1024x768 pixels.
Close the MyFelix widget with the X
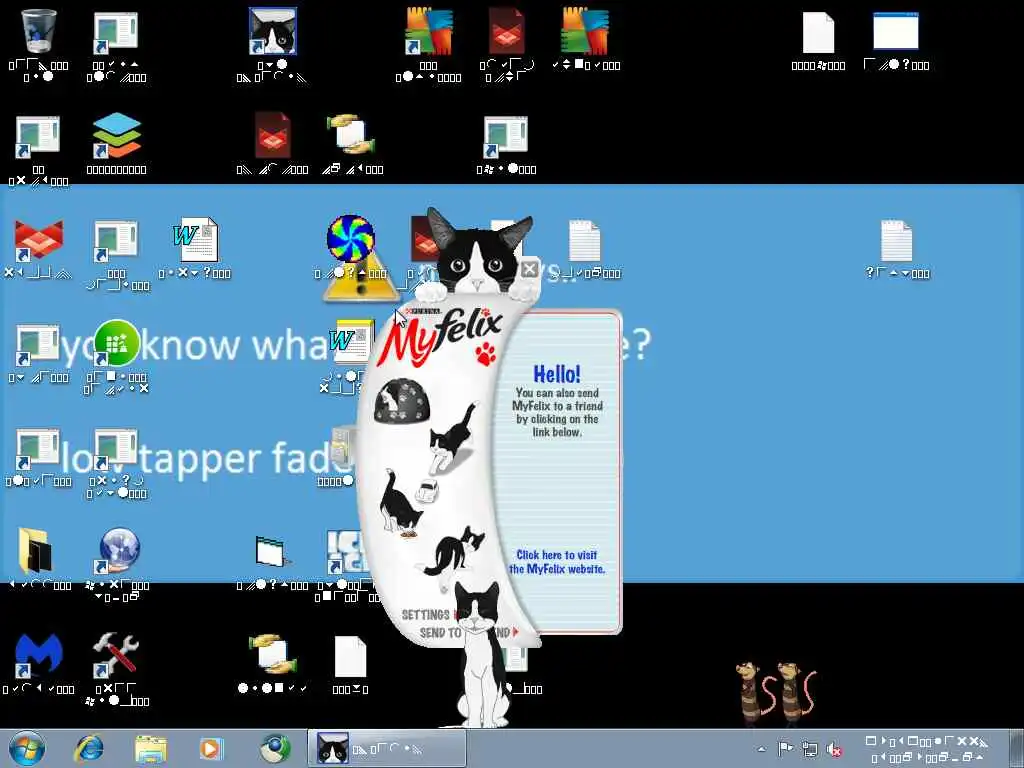tap(529, 268)
